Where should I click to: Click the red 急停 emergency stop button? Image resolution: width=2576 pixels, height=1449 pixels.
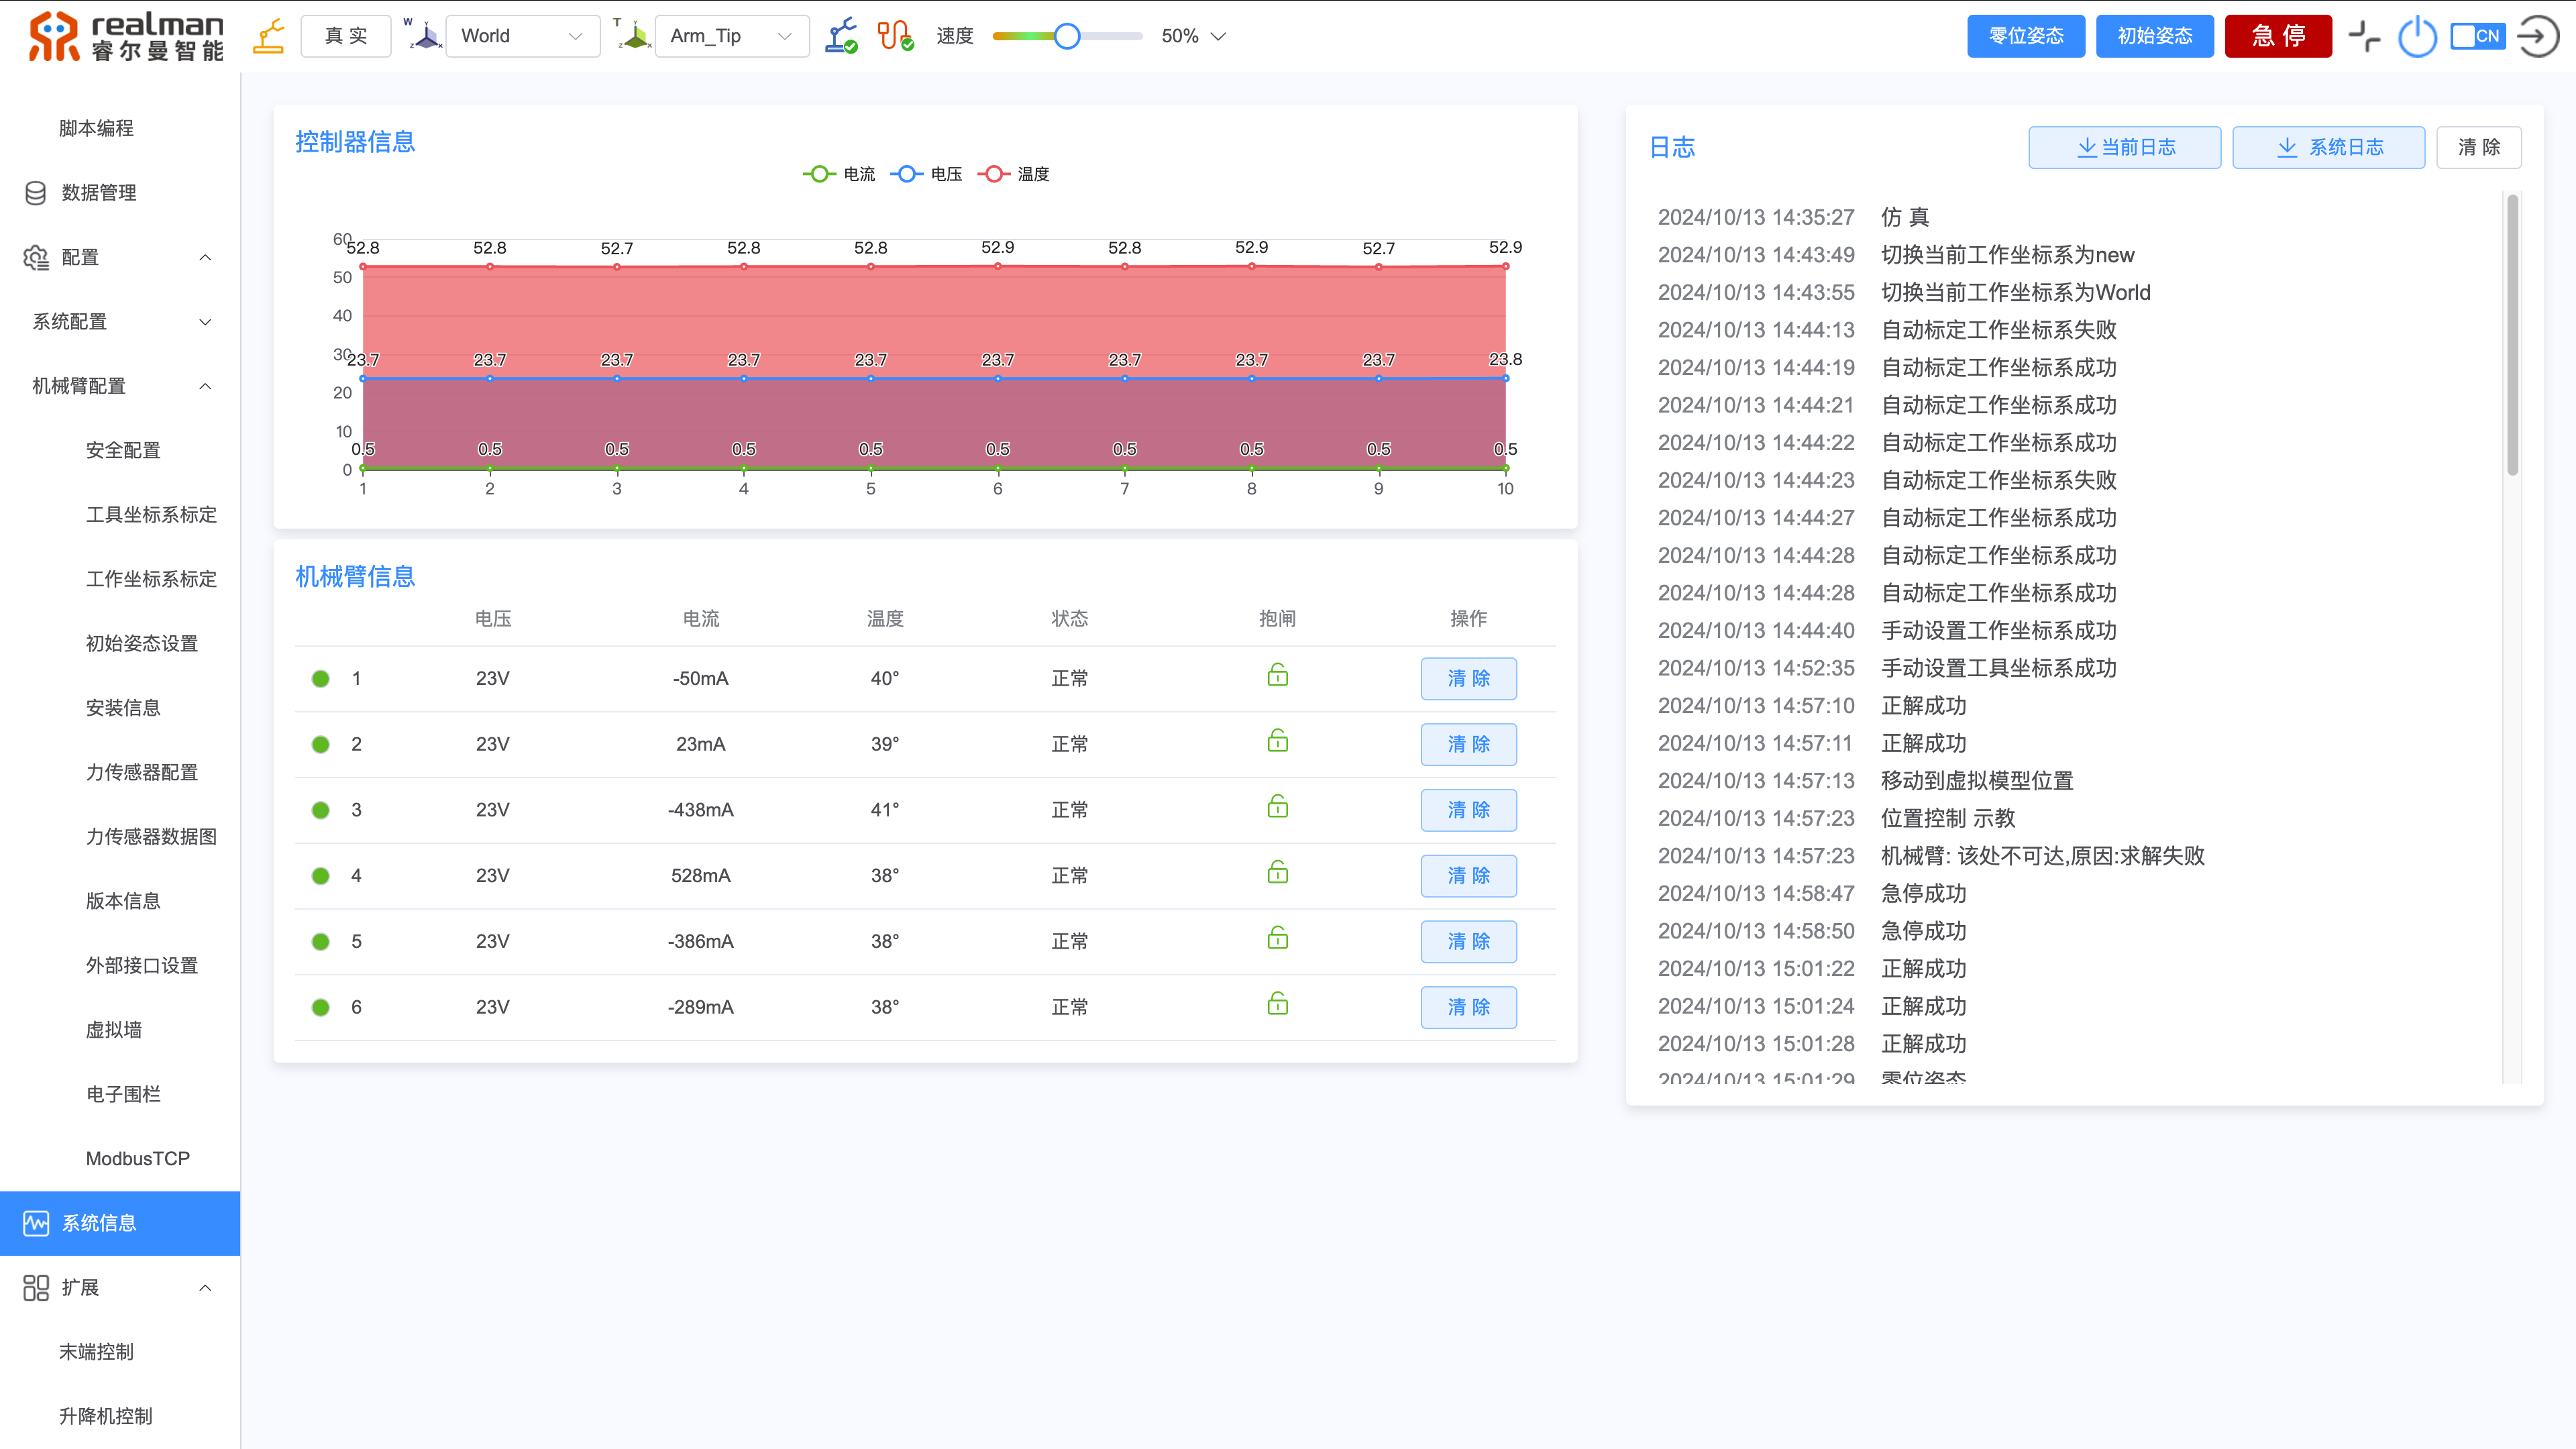(2278, 36)
